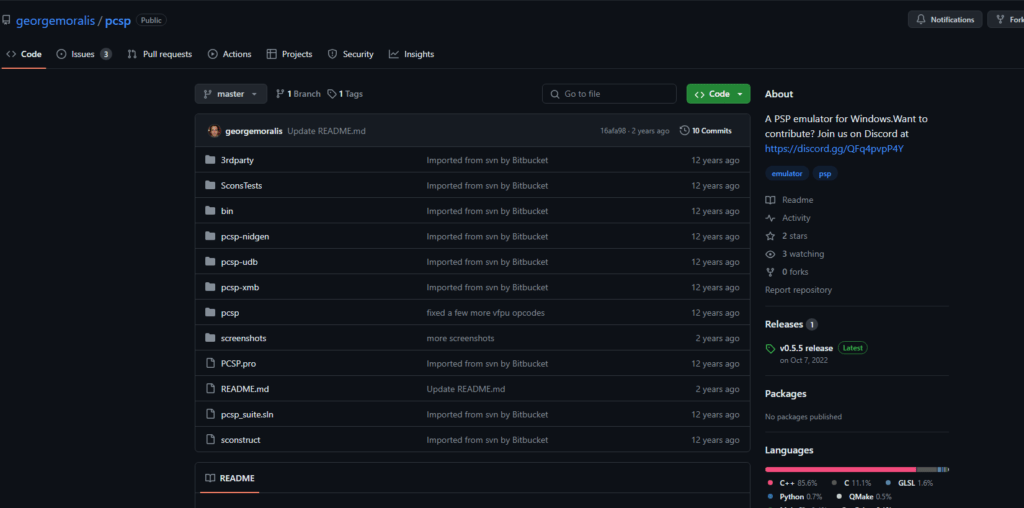Open the 3rdparty folder
Viewport: 1024px width, 508px height.
(x=237, y=160)
